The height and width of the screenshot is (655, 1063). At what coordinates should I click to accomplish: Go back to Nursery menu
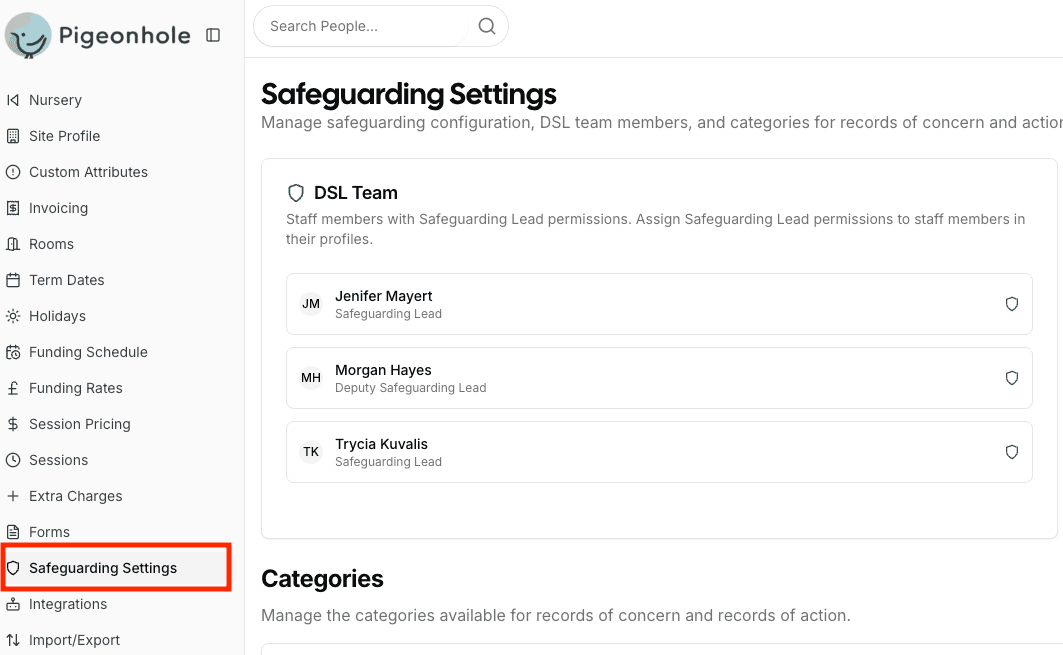tap(55, 100)
